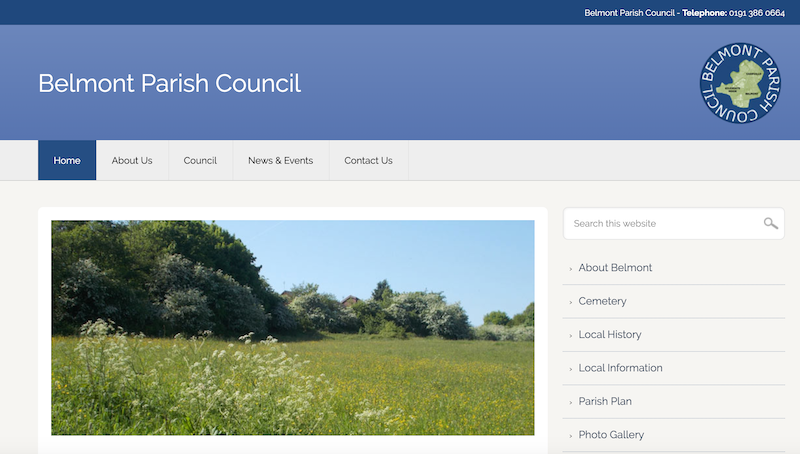Open the Home navigation tab

pos(67,161)
